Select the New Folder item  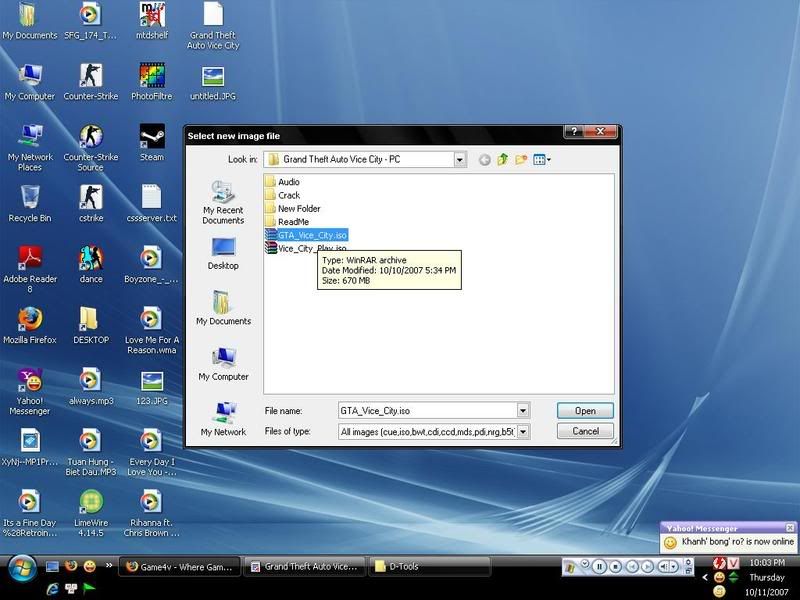pos(293,208)
